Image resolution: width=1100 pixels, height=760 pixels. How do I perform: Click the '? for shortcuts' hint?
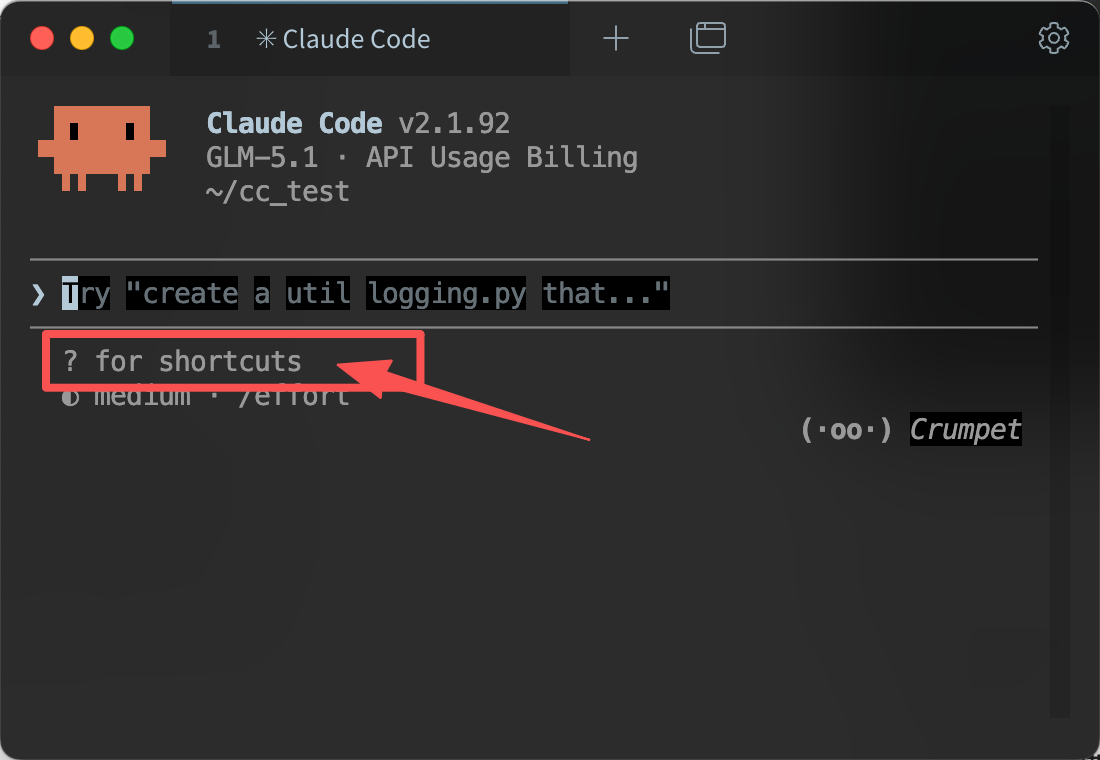click(x=182, y=361)
